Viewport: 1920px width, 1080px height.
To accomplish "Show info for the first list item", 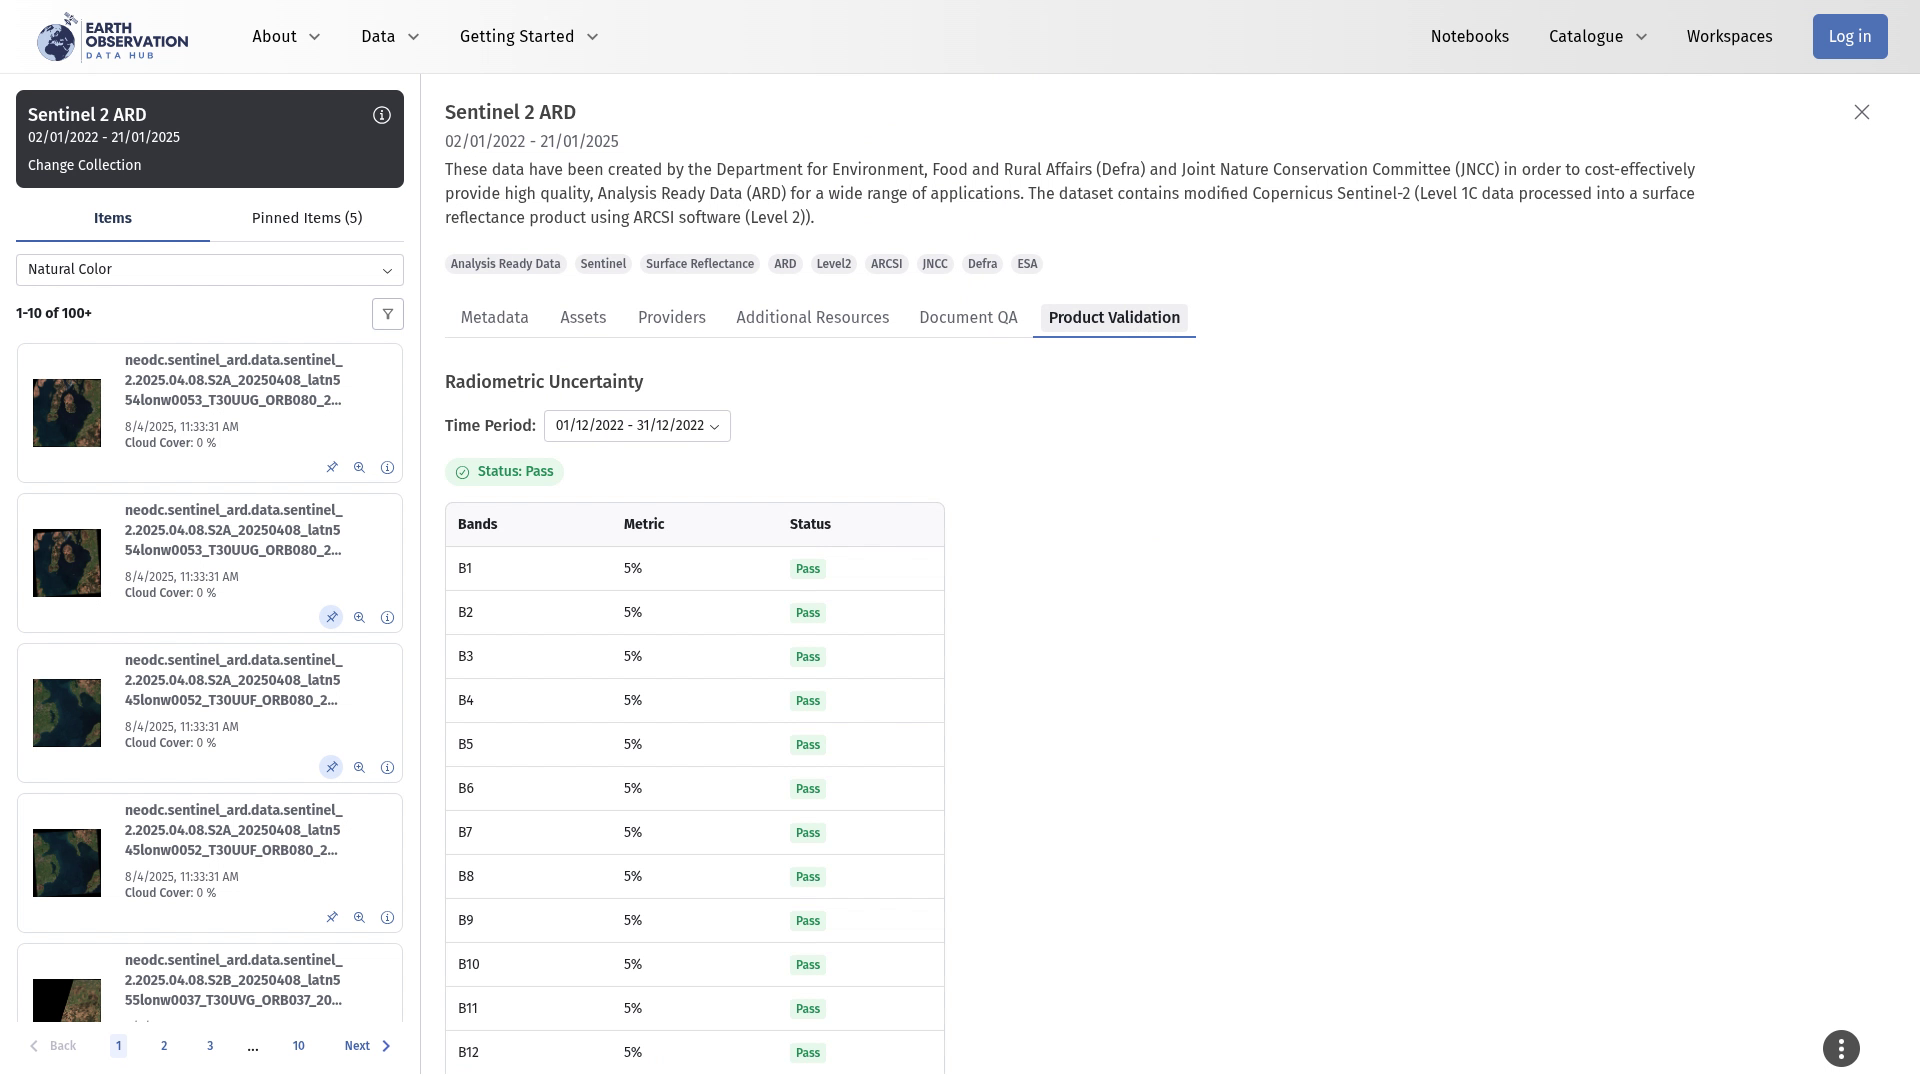I will pyautogui.click(x=387, y=468).
